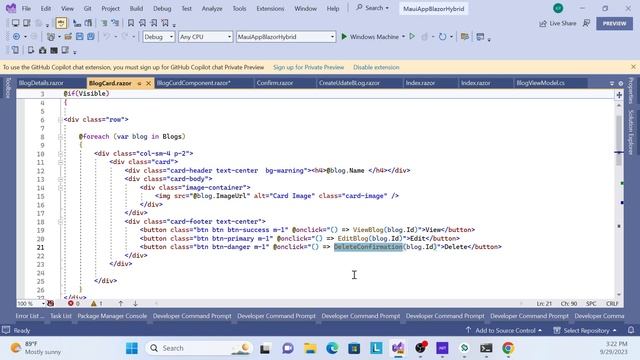This screenshot has height=360, width=640.
Task: Open MauiAppBlazorHybrid startup project dropdown
Action: [x=286, y=37]
